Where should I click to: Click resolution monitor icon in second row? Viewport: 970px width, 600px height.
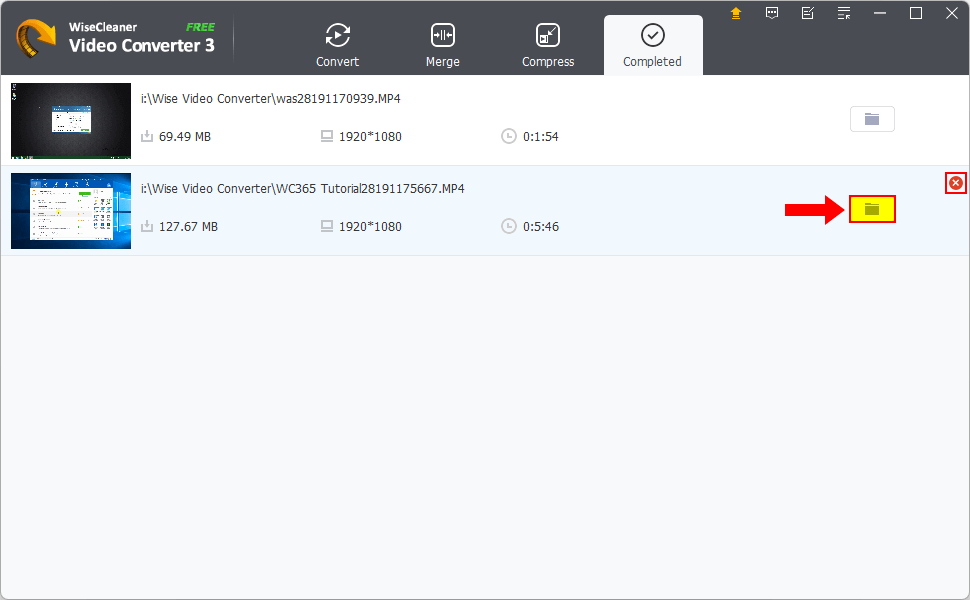(327, 227)
